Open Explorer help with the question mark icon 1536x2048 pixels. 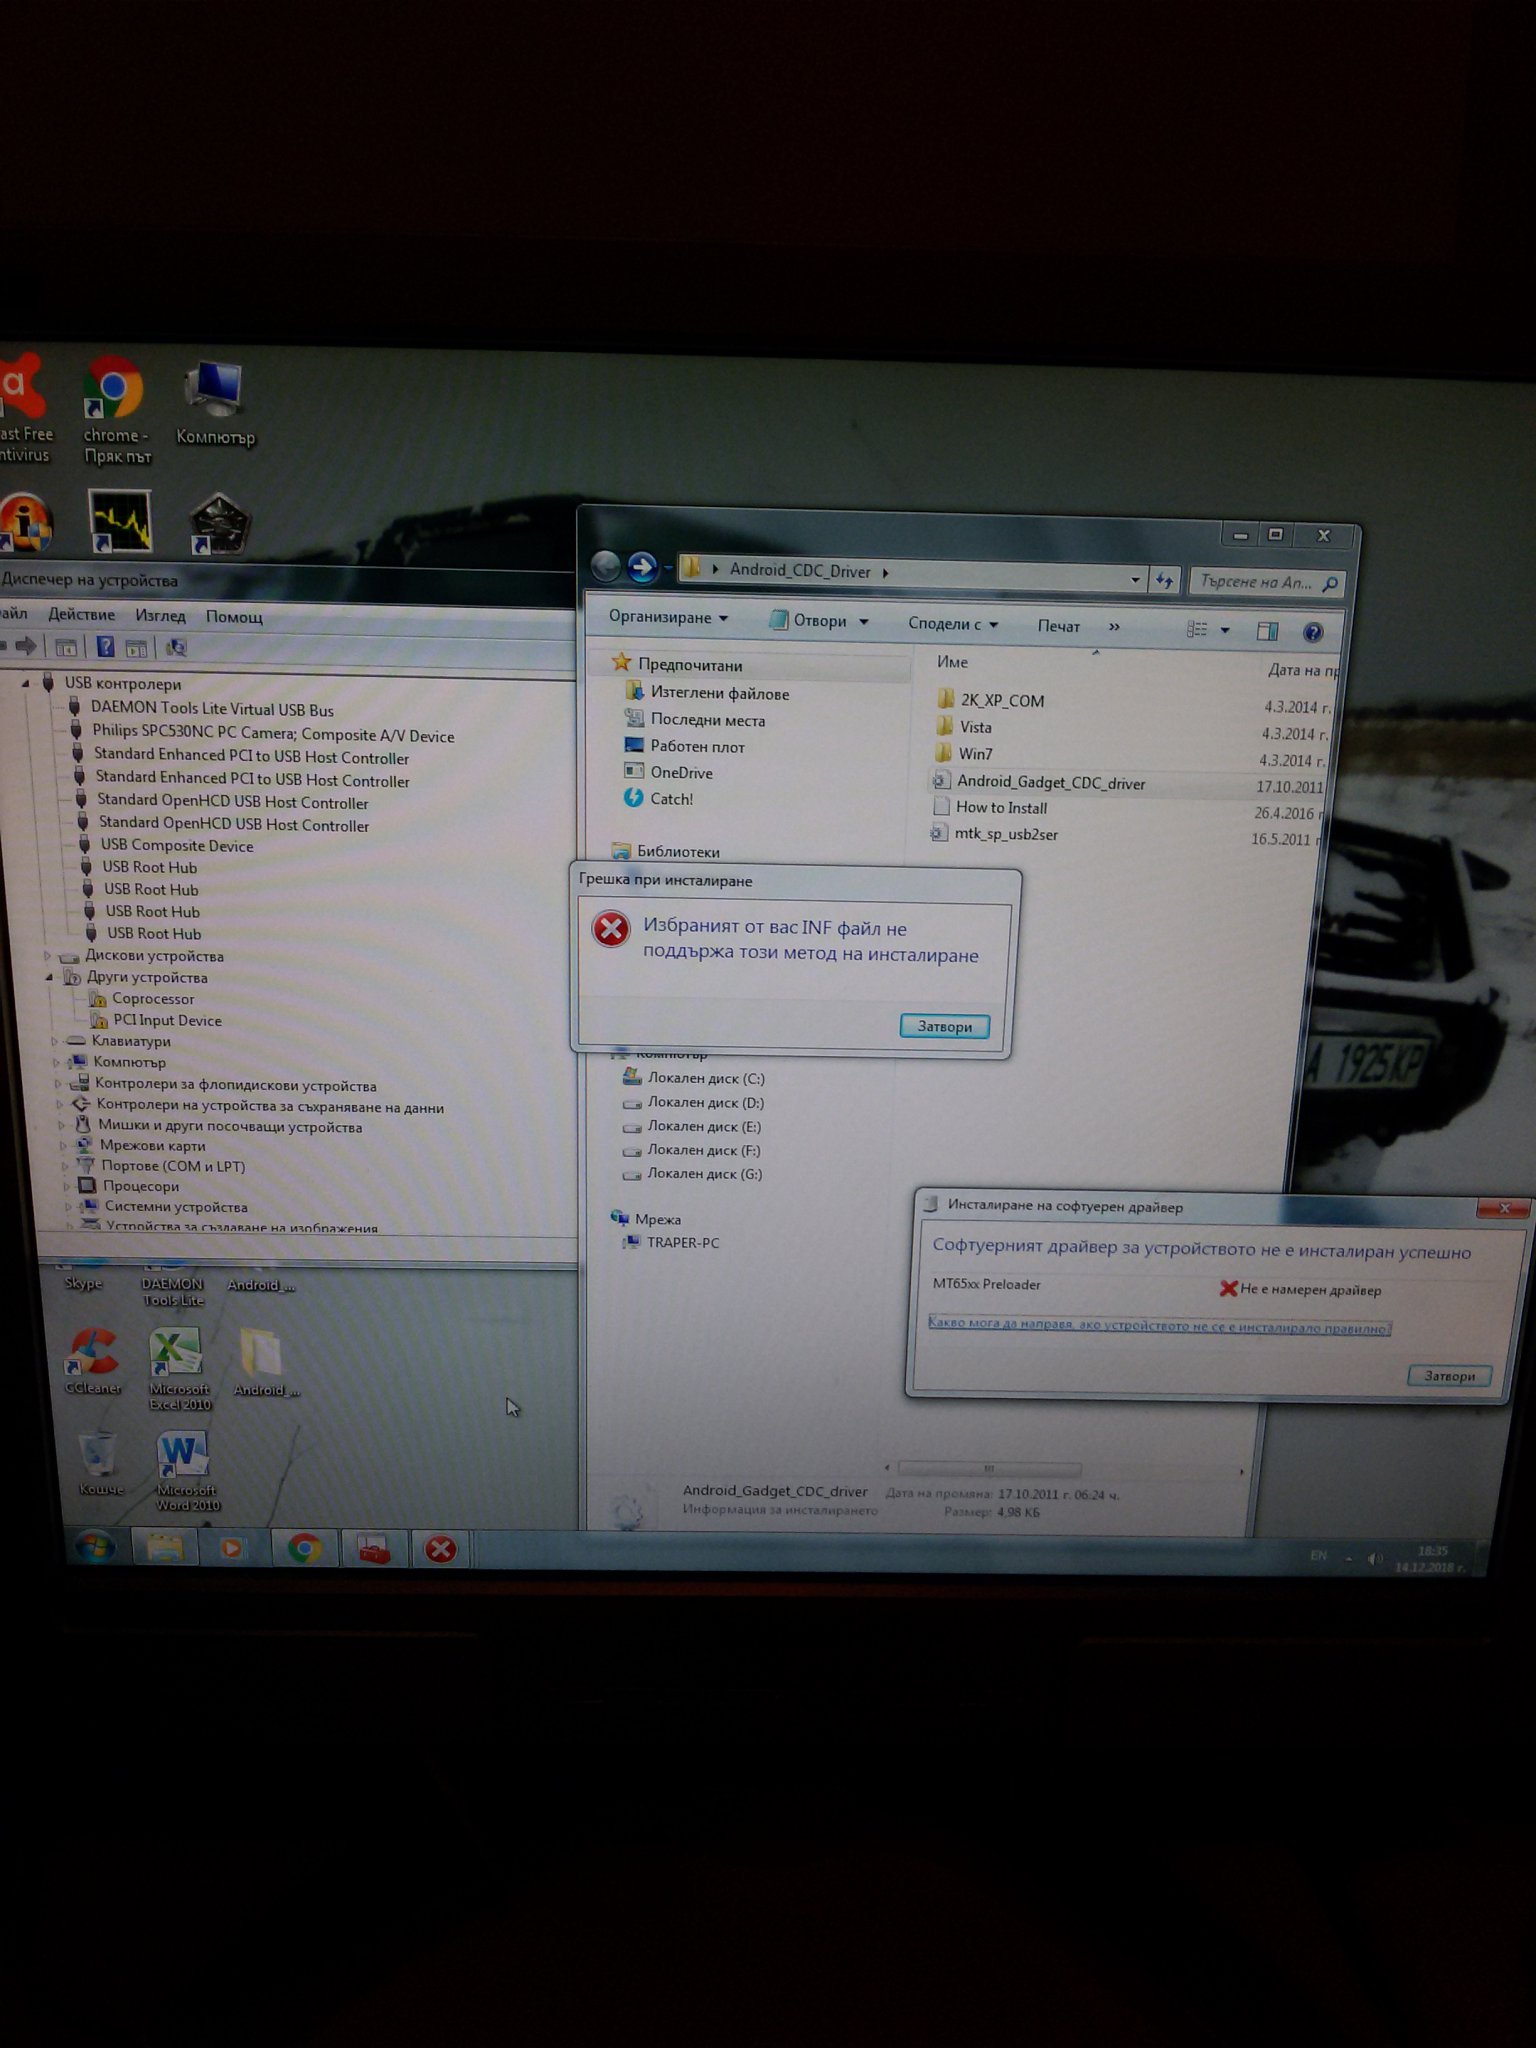[x=1313, y=632]
